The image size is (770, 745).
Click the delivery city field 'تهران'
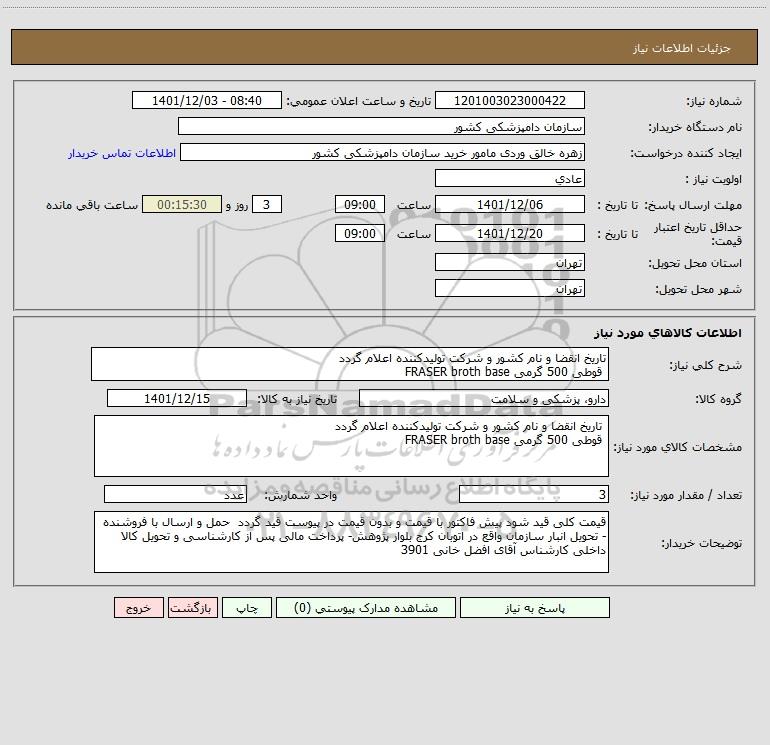(510, 288)
